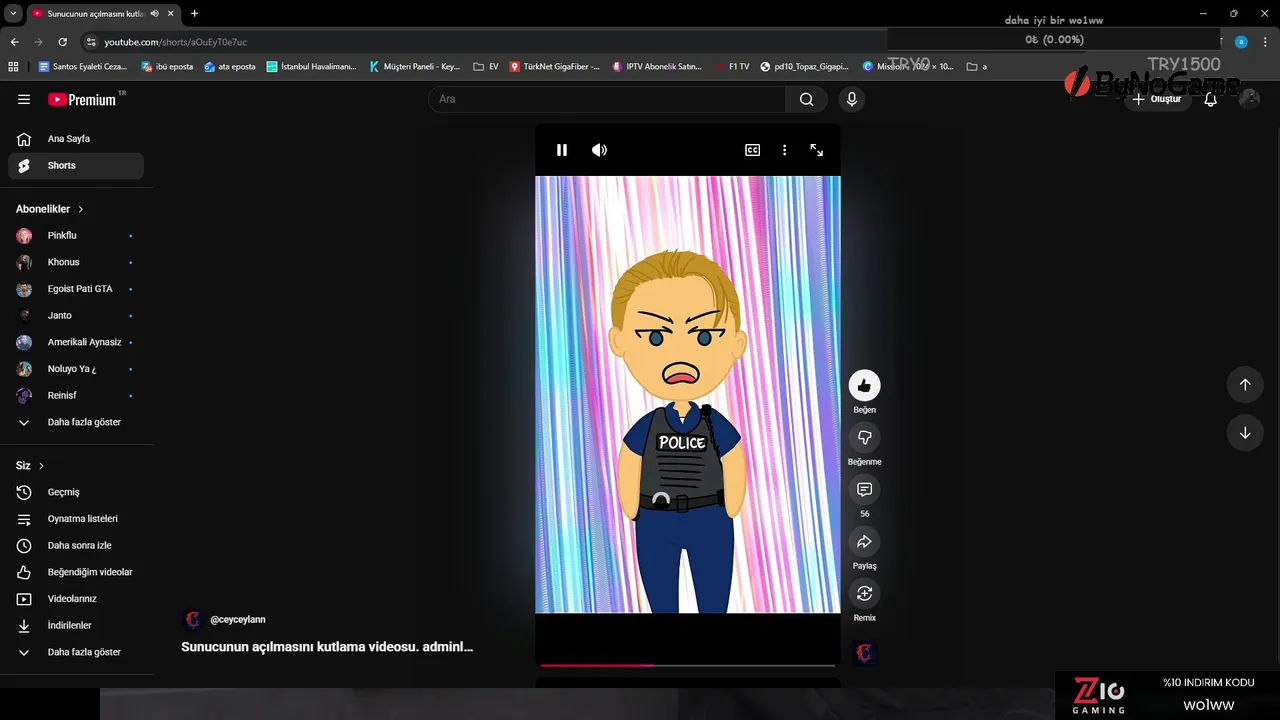Viewport: 1280px width, 720px height.
Task: Open İndirilenler downloads
Action: pyautogui.click(x=76, y=625)
